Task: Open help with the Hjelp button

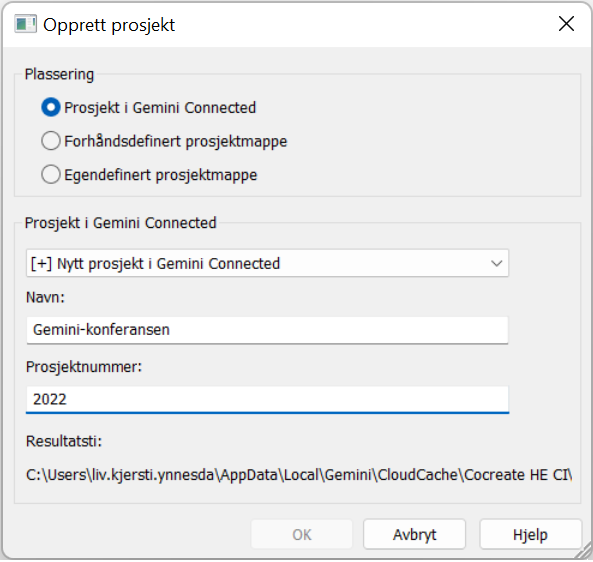Action: click(x=530, y=534)
